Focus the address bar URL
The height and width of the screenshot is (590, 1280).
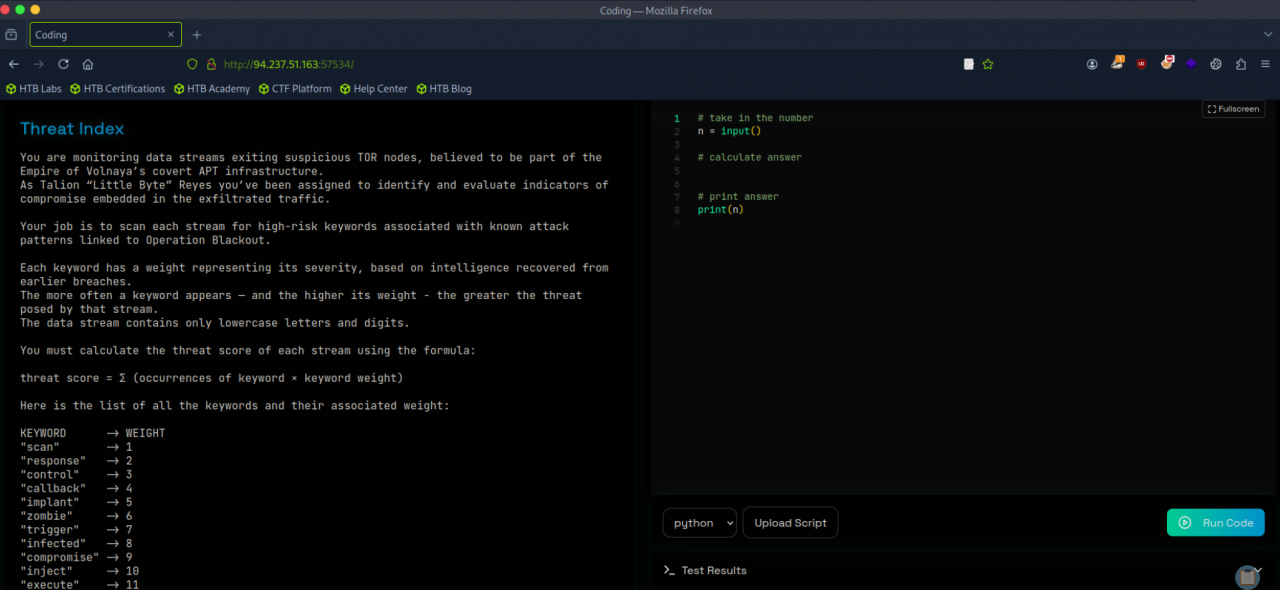(288, 64)
